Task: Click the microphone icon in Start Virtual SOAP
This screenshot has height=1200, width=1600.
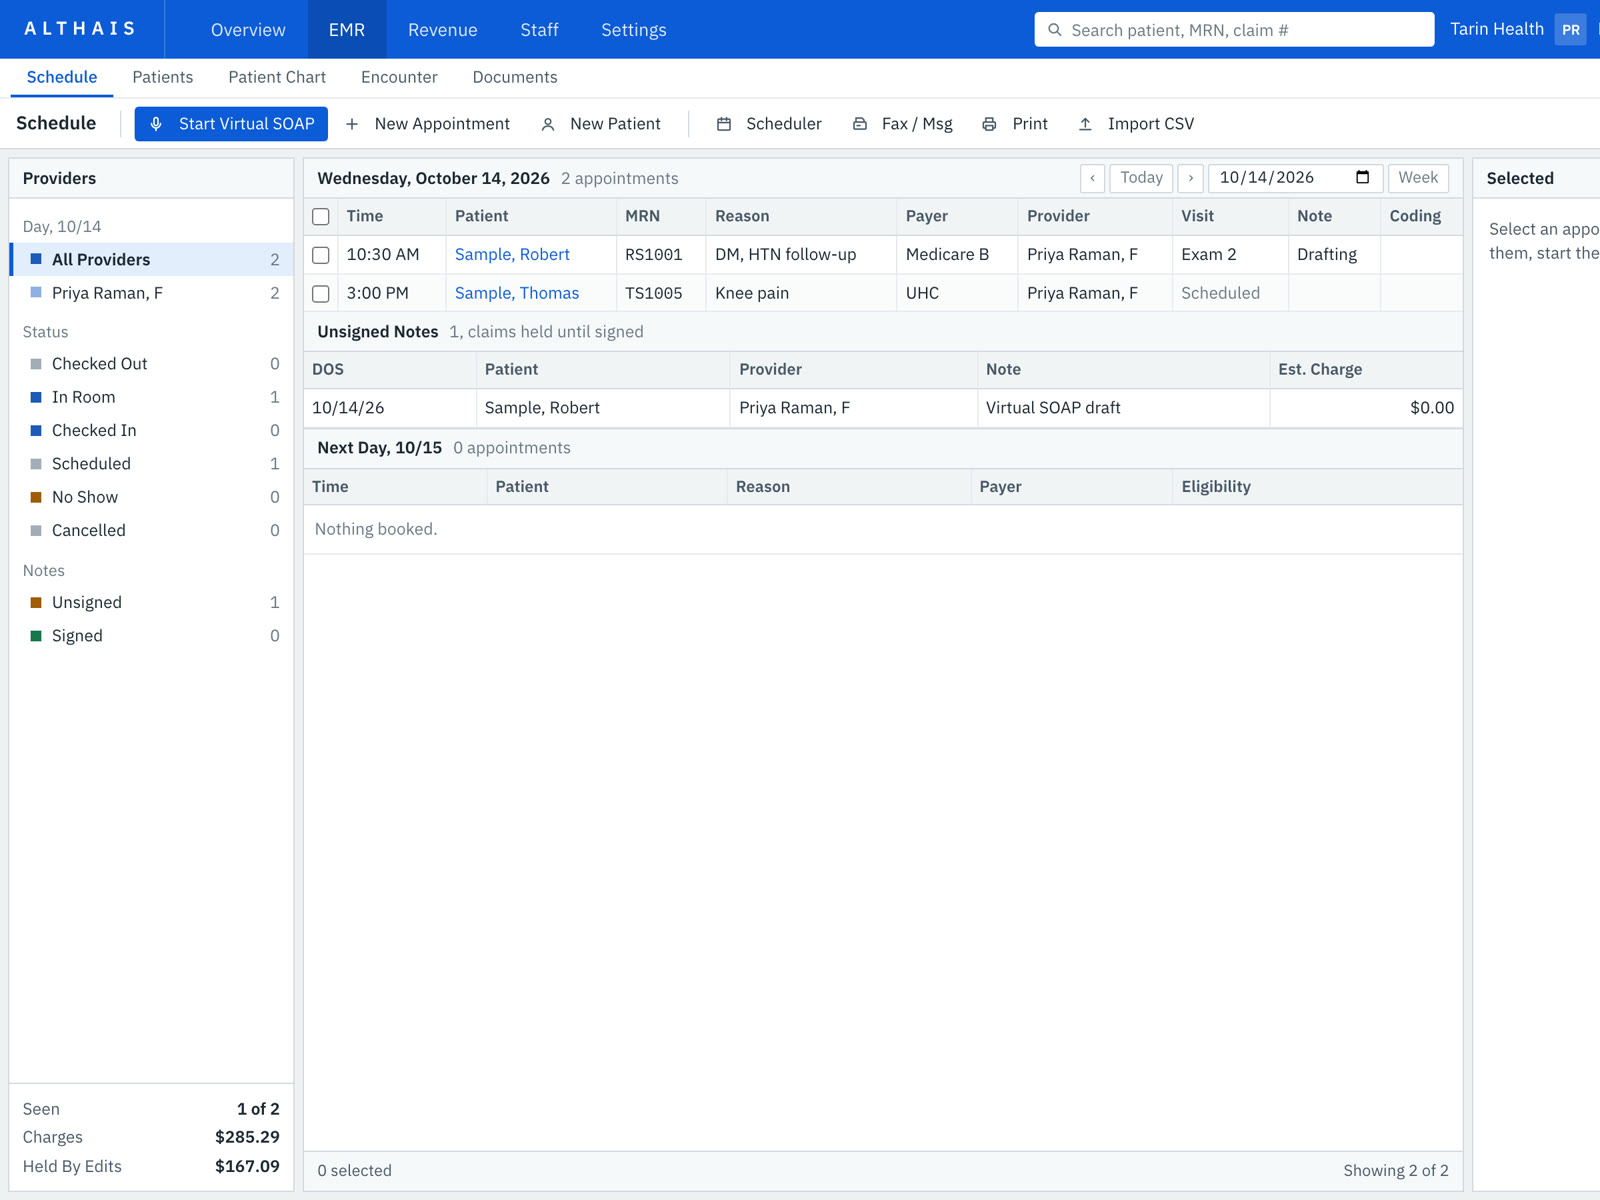Action: pyautogui.click(x=156, y=124)
